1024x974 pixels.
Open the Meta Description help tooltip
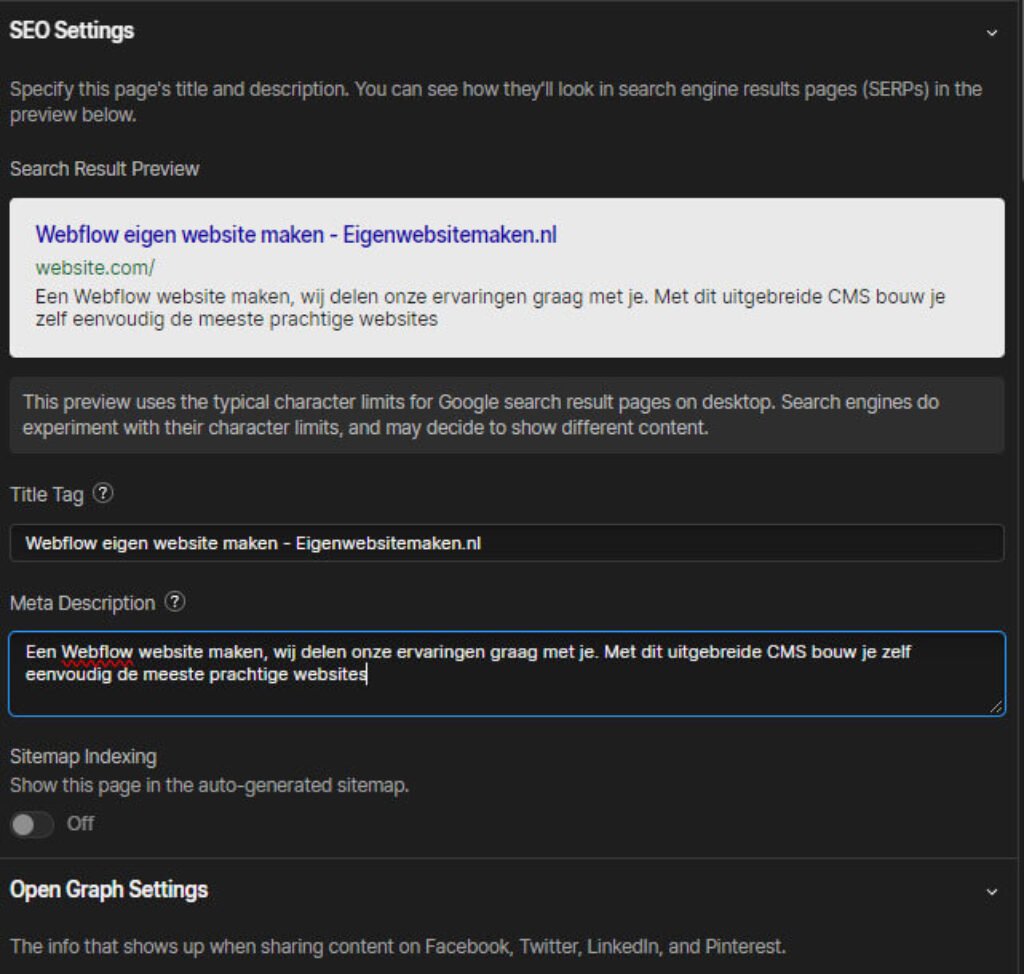point(176,602)
